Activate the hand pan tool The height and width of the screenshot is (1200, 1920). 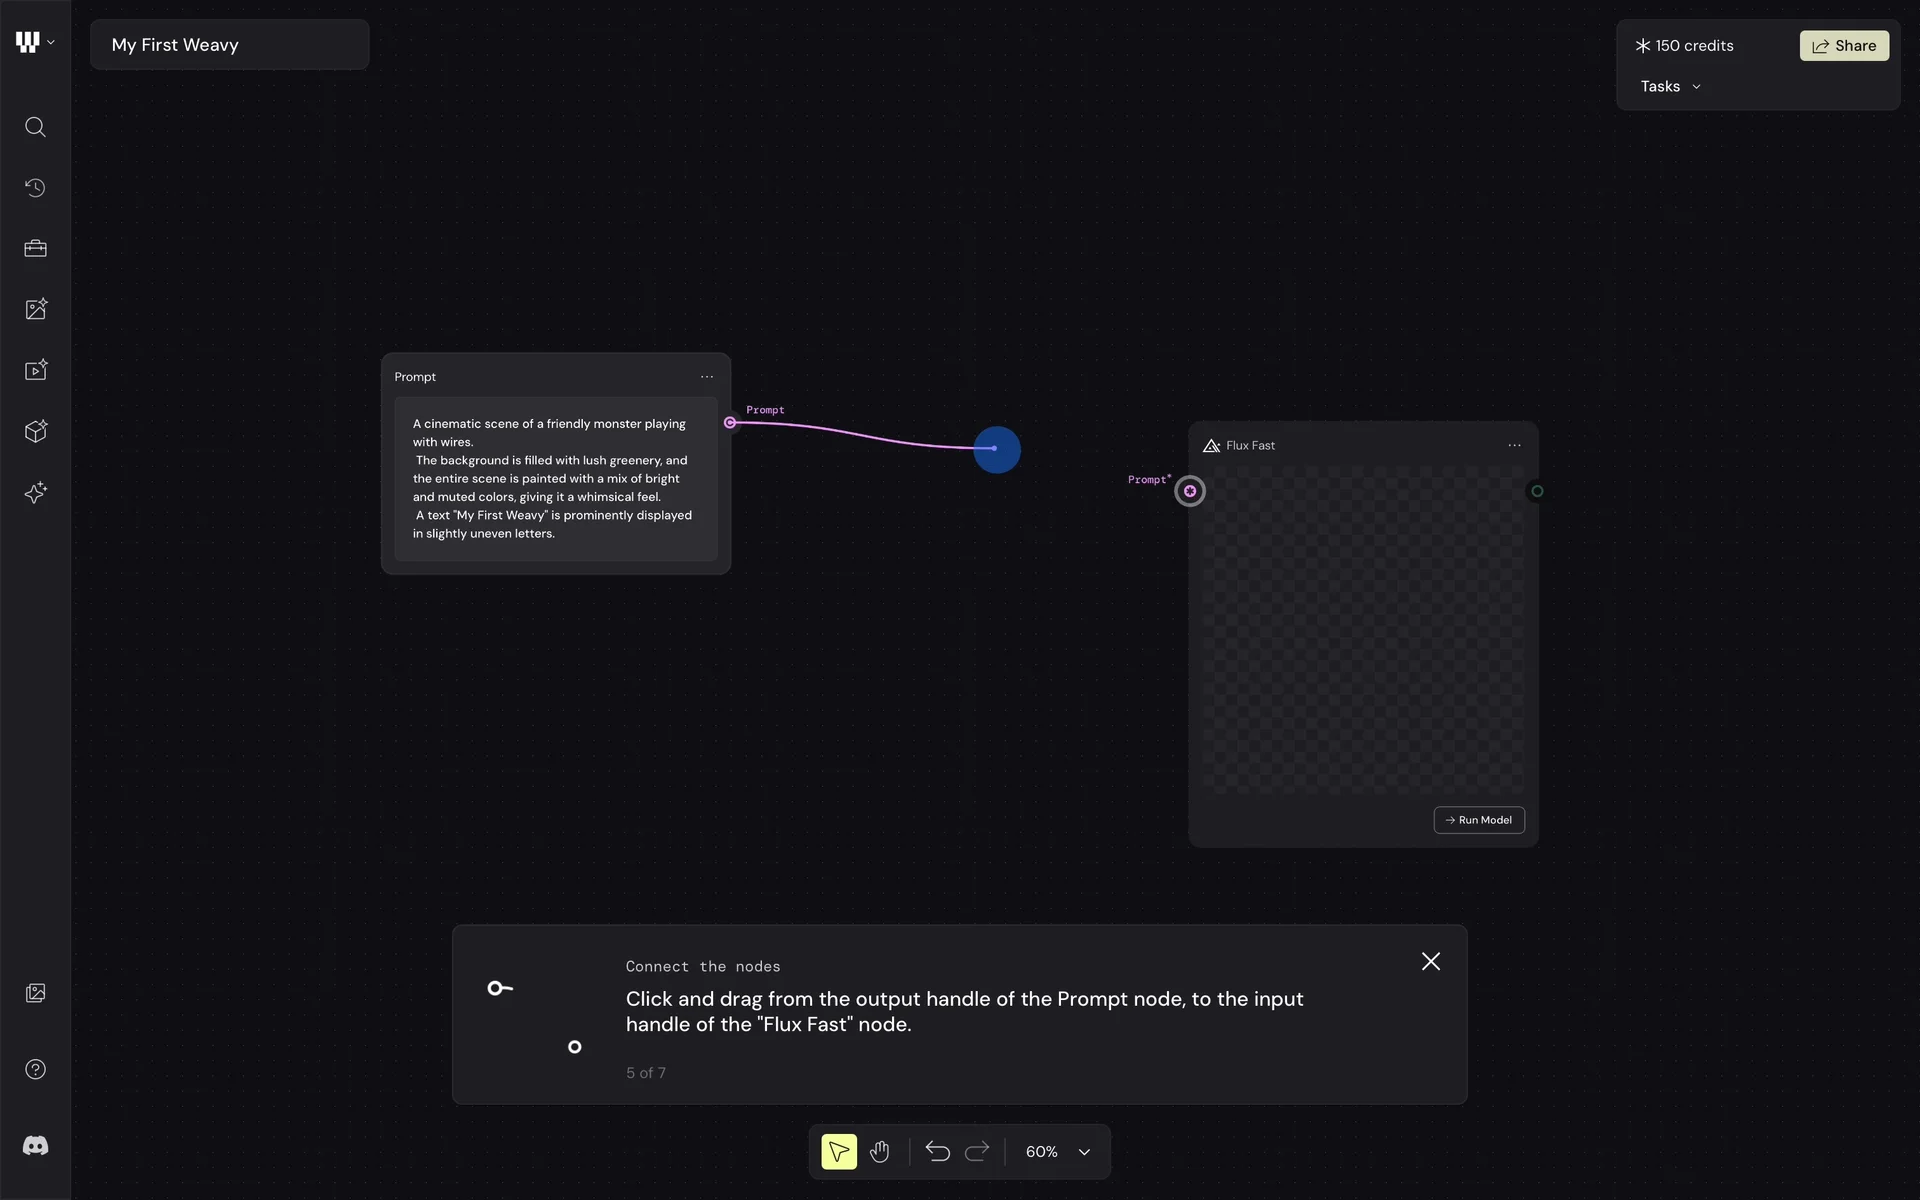click(x=879, y=1152)
